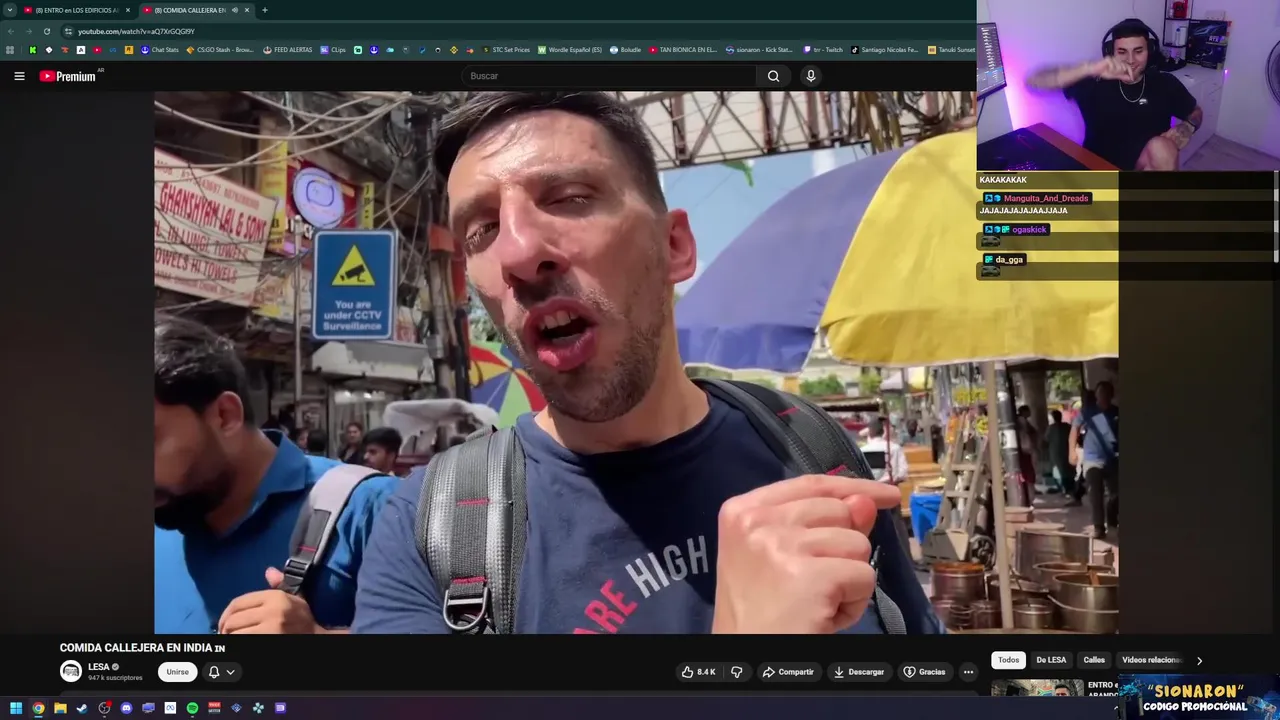
Task: Click the search magnifier button
Action: pyautogui.click(x=773, y=76)
